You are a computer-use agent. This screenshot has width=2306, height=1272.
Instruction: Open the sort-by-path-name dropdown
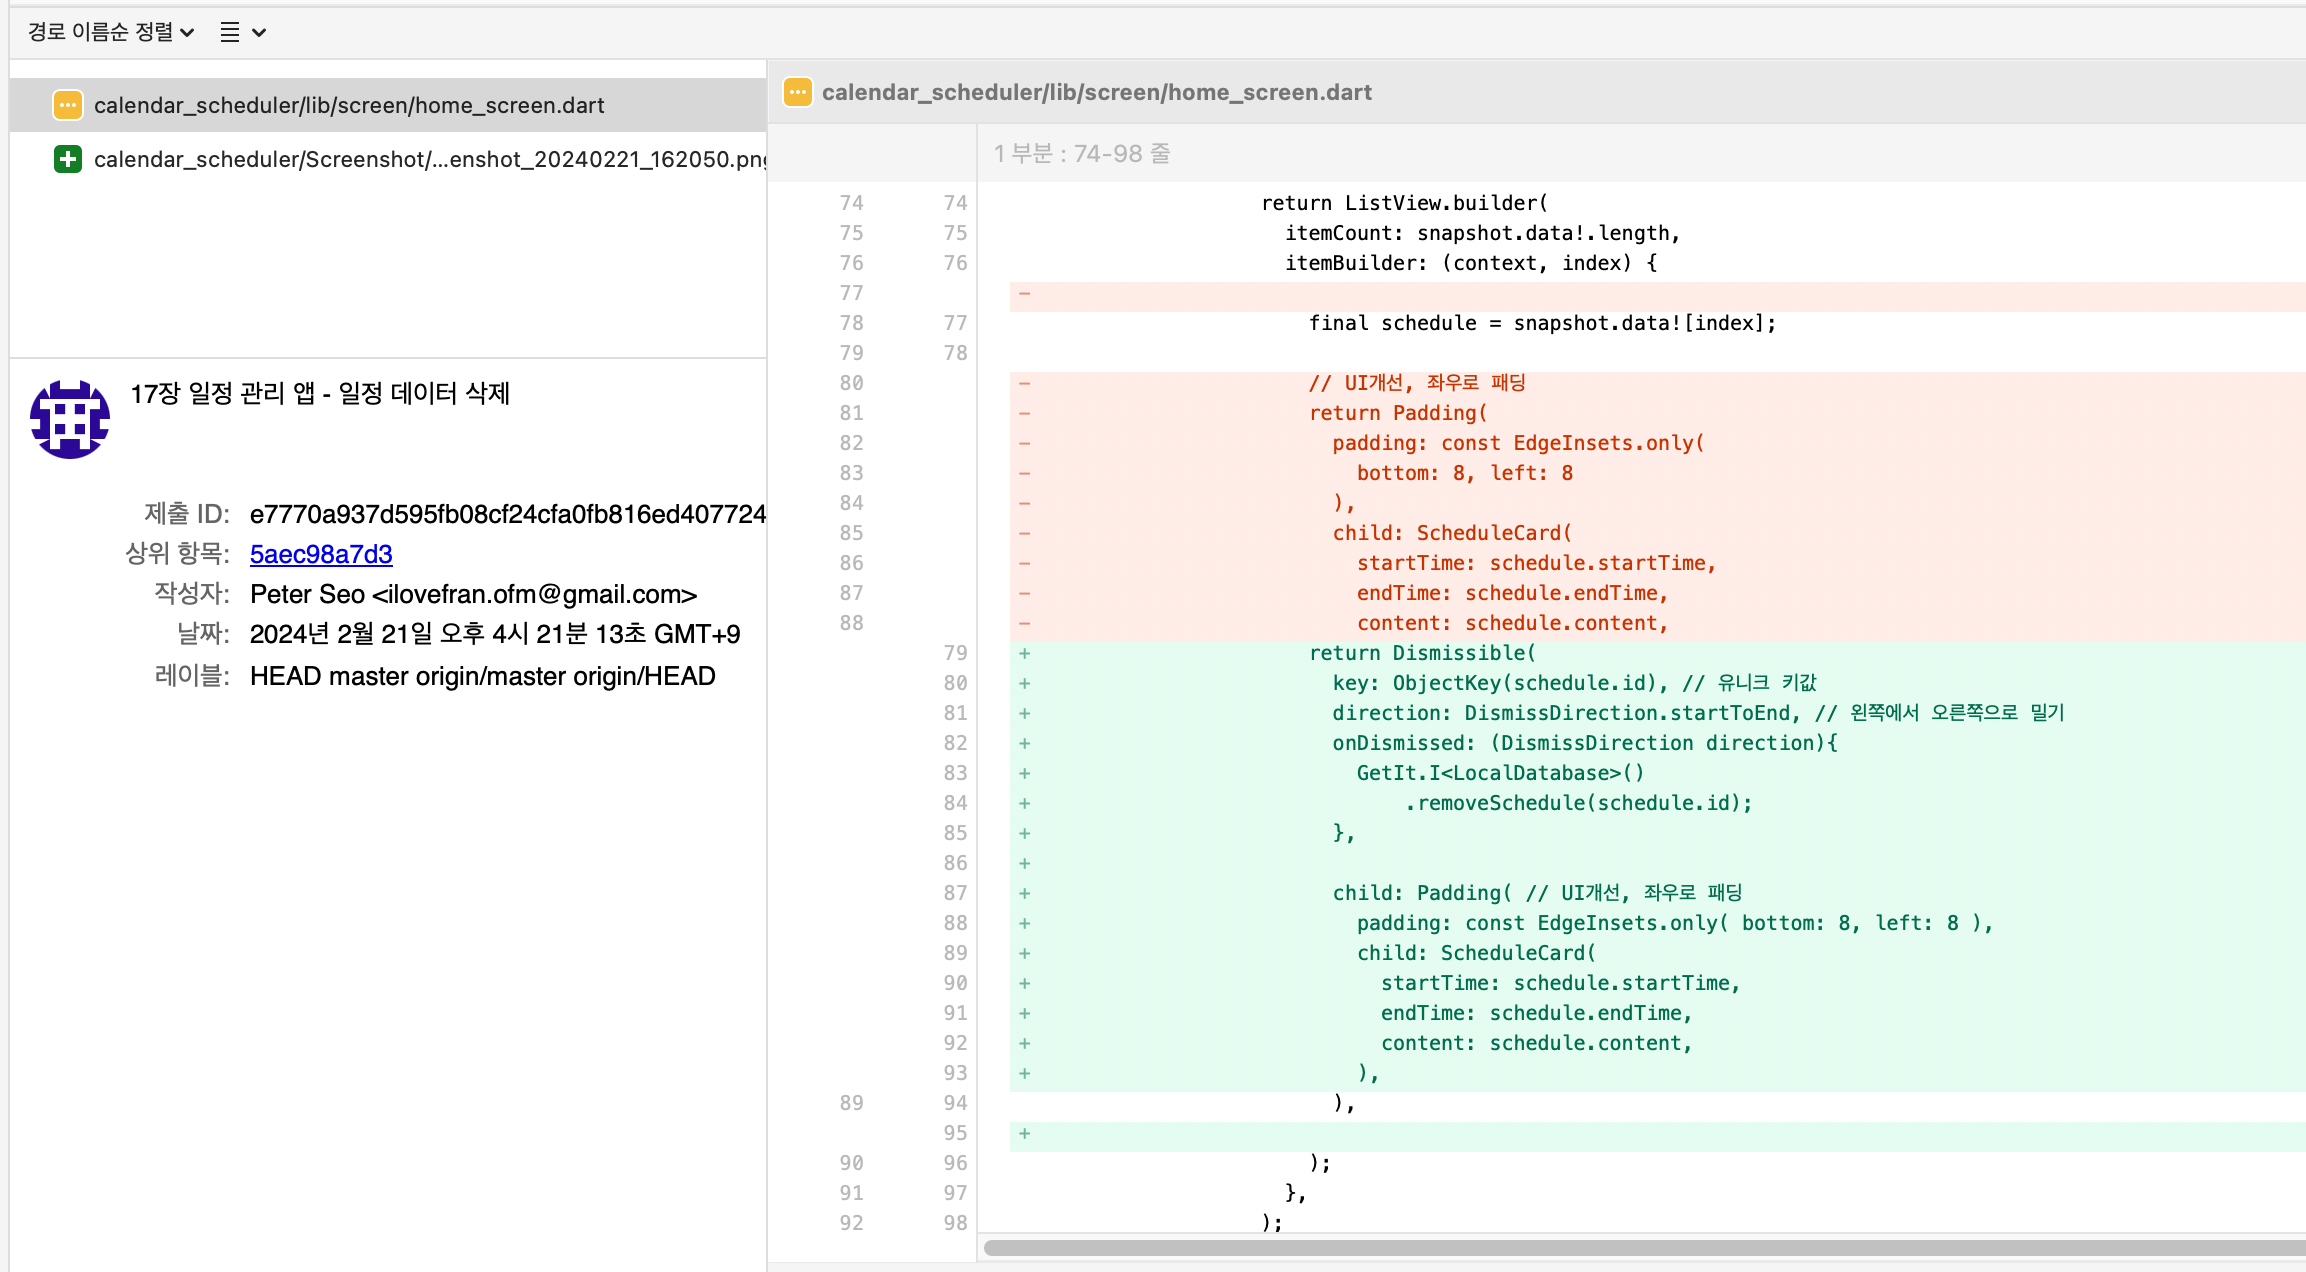click(x=110, y=32)
